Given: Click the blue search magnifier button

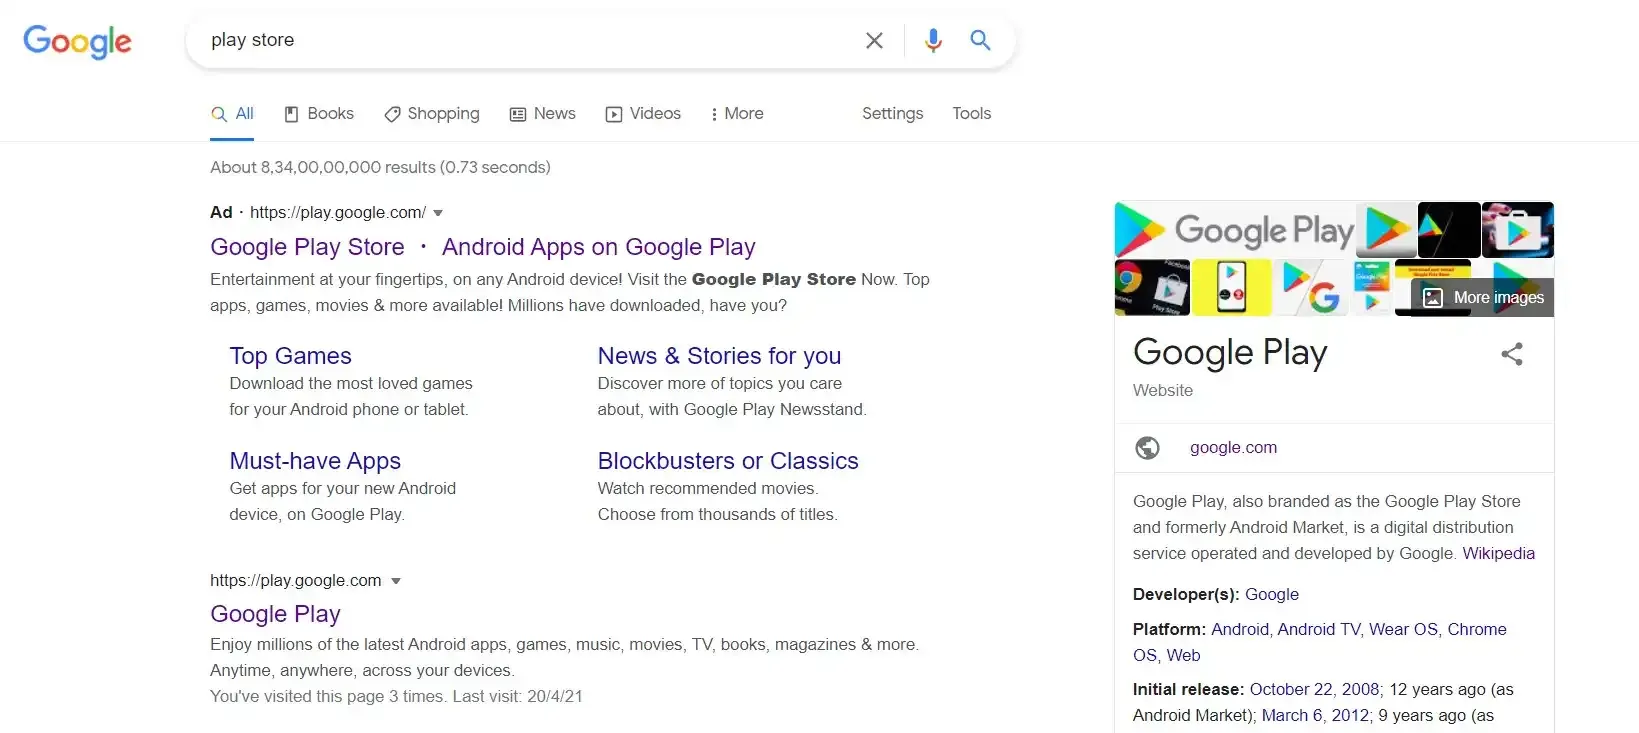Looking at the screenshot, I should click(x=980, y=40).
